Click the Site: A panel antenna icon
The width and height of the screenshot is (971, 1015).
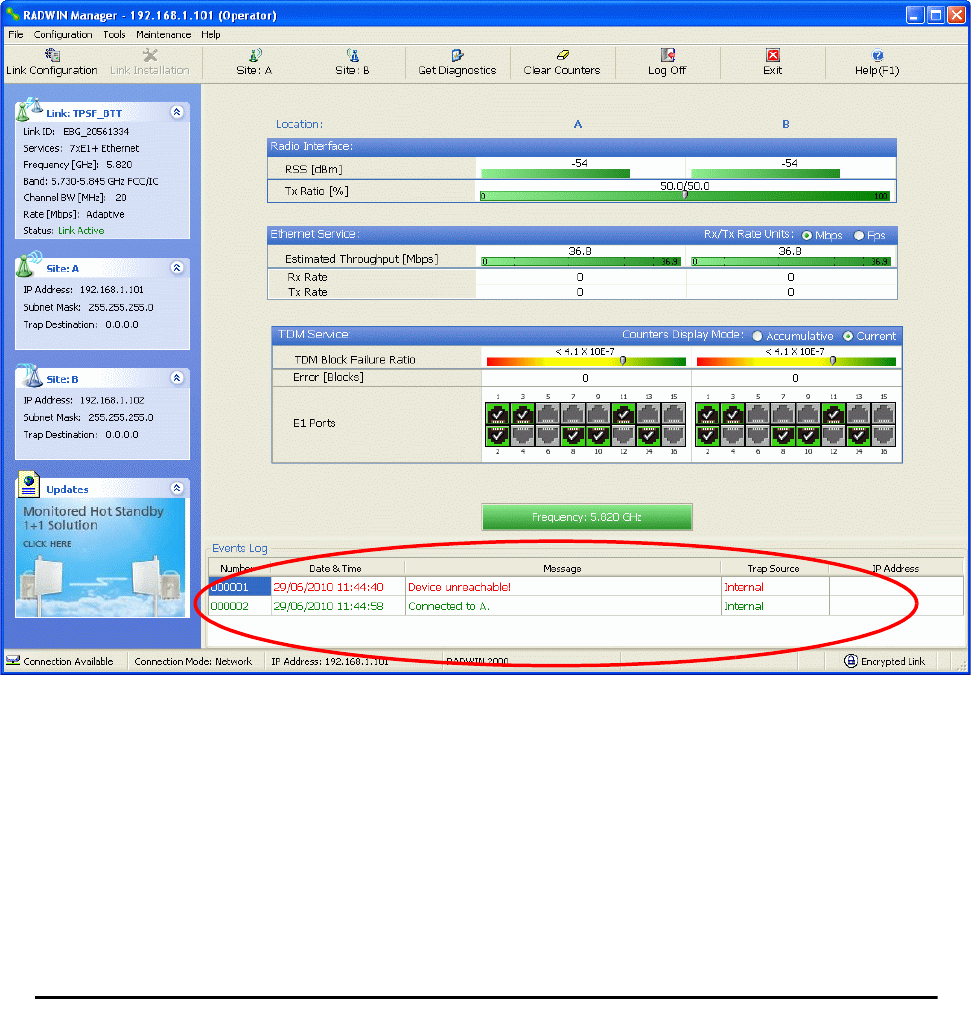click(x=29, y=264)
